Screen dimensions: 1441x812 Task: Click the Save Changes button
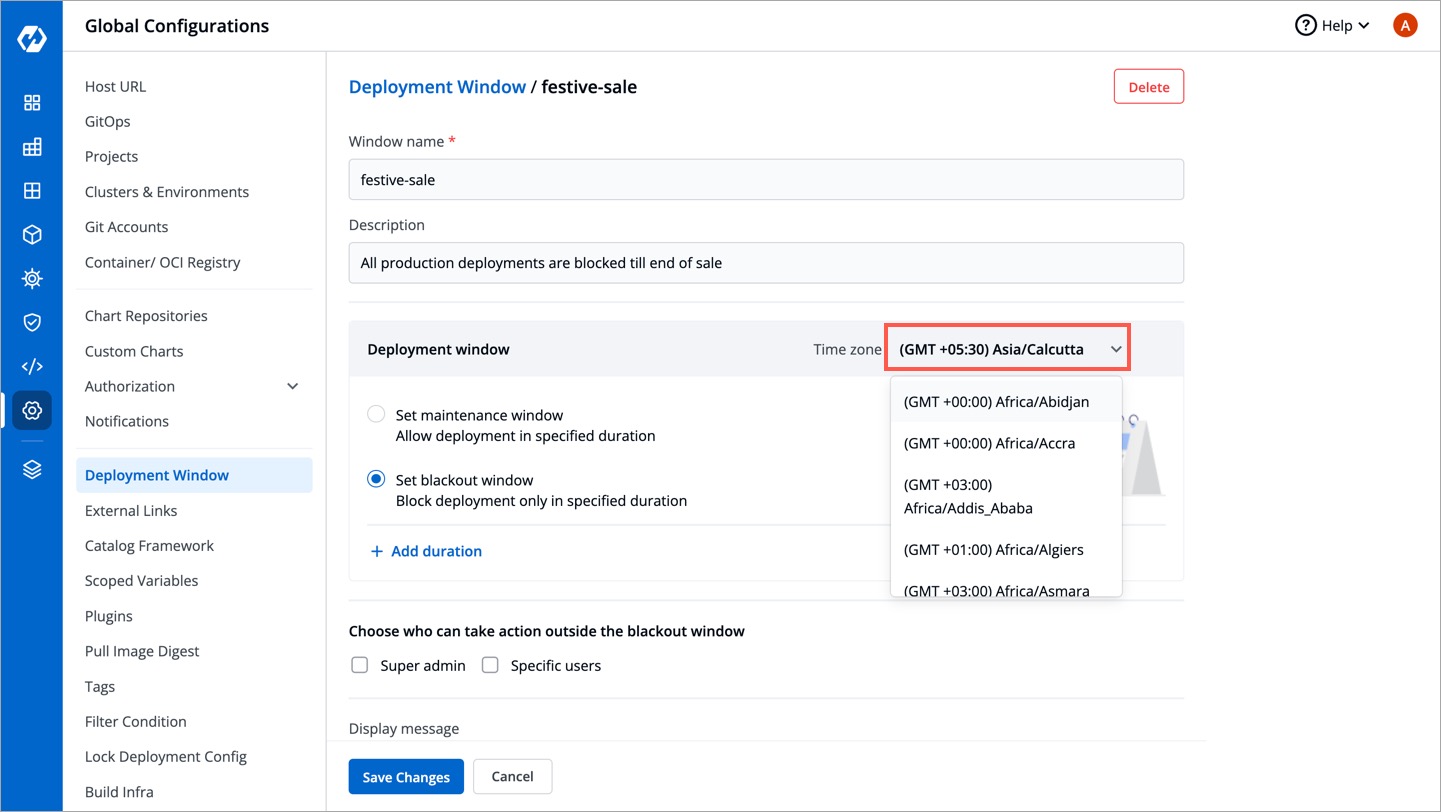click(405, 776)
